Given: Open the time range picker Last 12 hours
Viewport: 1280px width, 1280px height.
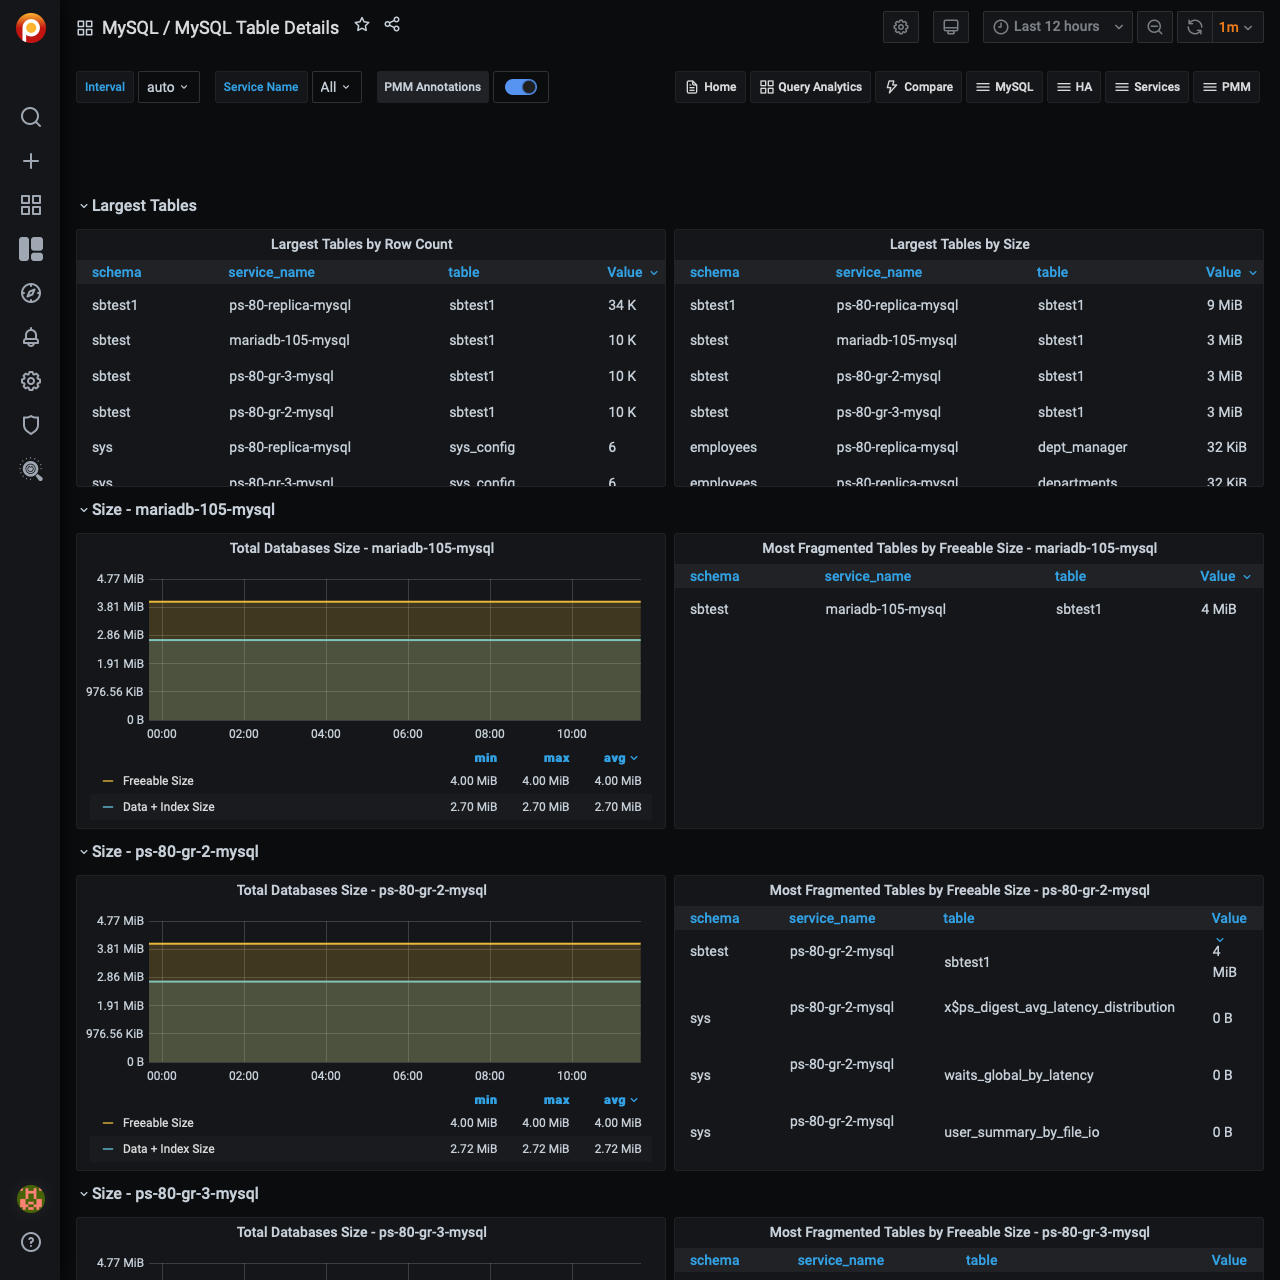Looking at the screenshot, I should [x=1057, y=27].
